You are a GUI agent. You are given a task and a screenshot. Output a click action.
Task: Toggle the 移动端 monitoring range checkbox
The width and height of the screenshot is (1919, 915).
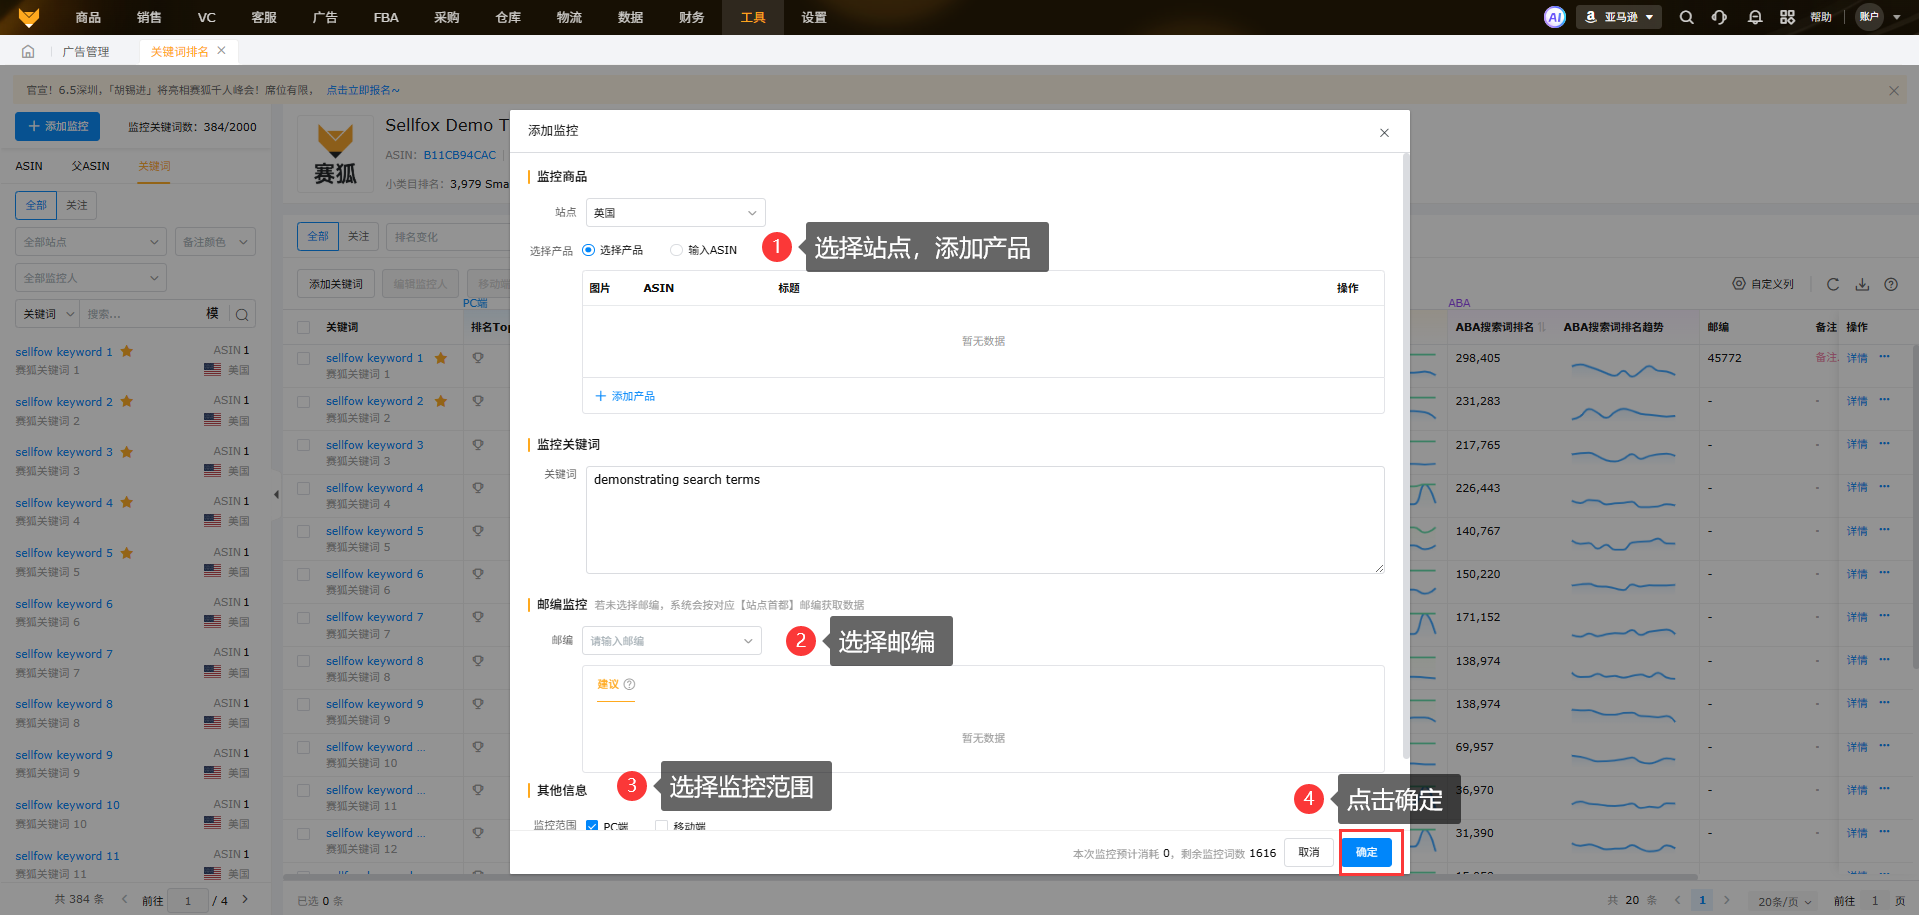click(x=661, y=826)
